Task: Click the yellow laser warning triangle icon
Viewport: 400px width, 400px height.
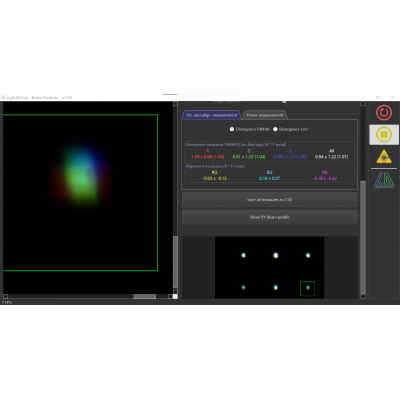Action: (384, 156)
